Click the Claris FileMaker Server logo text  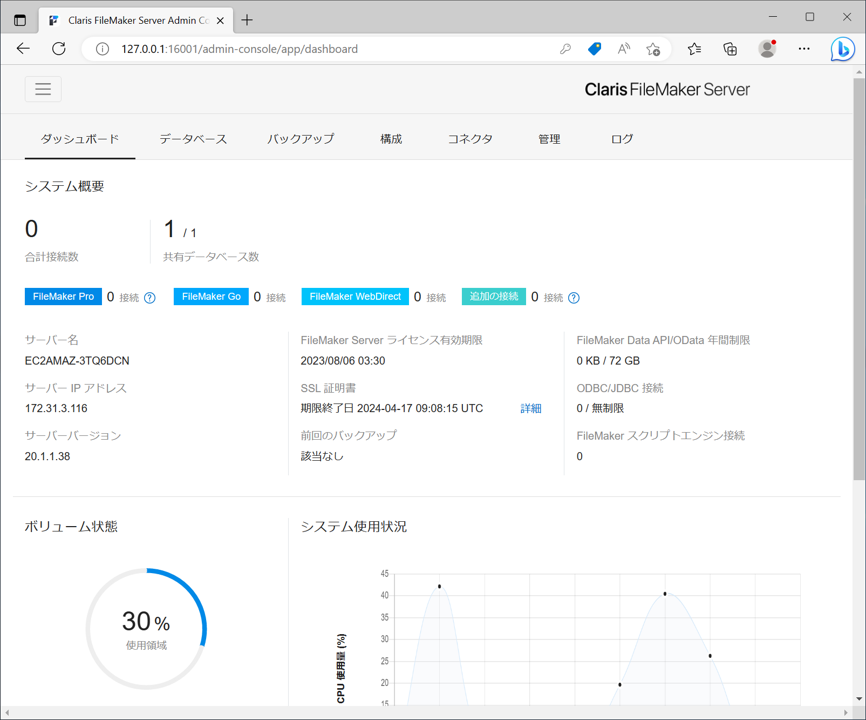pos(667,89)
